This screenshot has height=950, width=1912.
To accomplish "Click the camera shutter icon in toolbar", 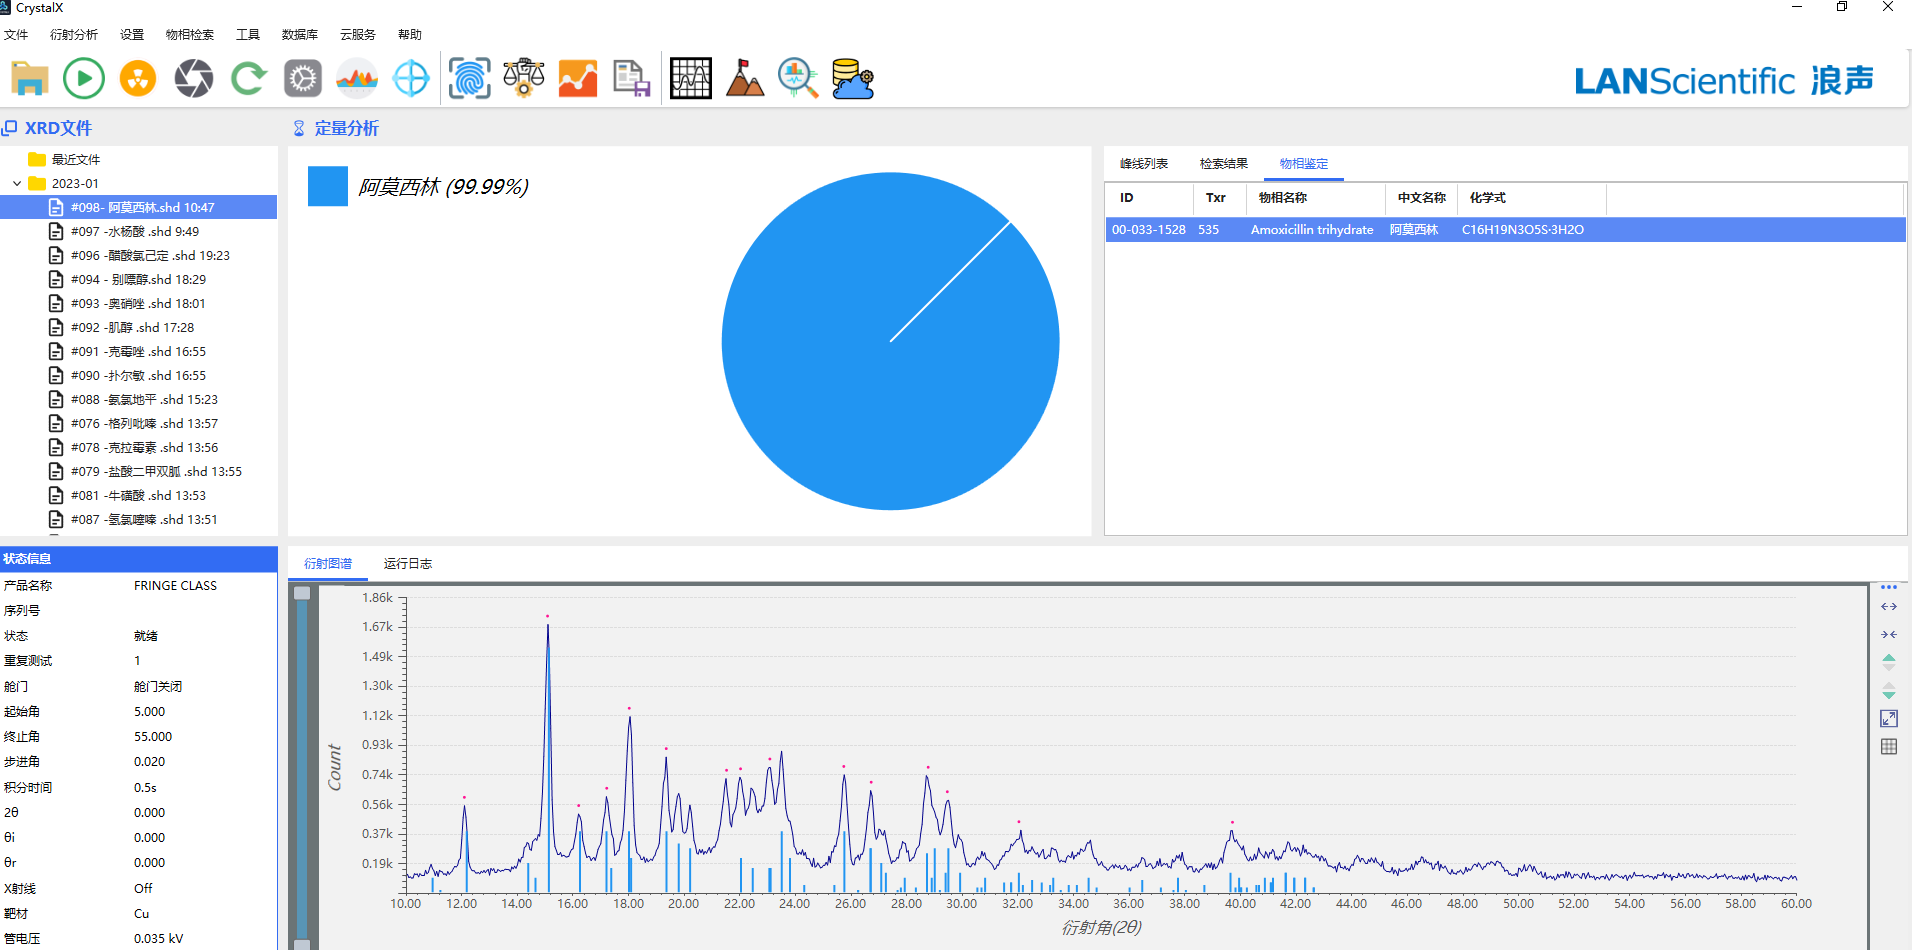I will (193, 79).
